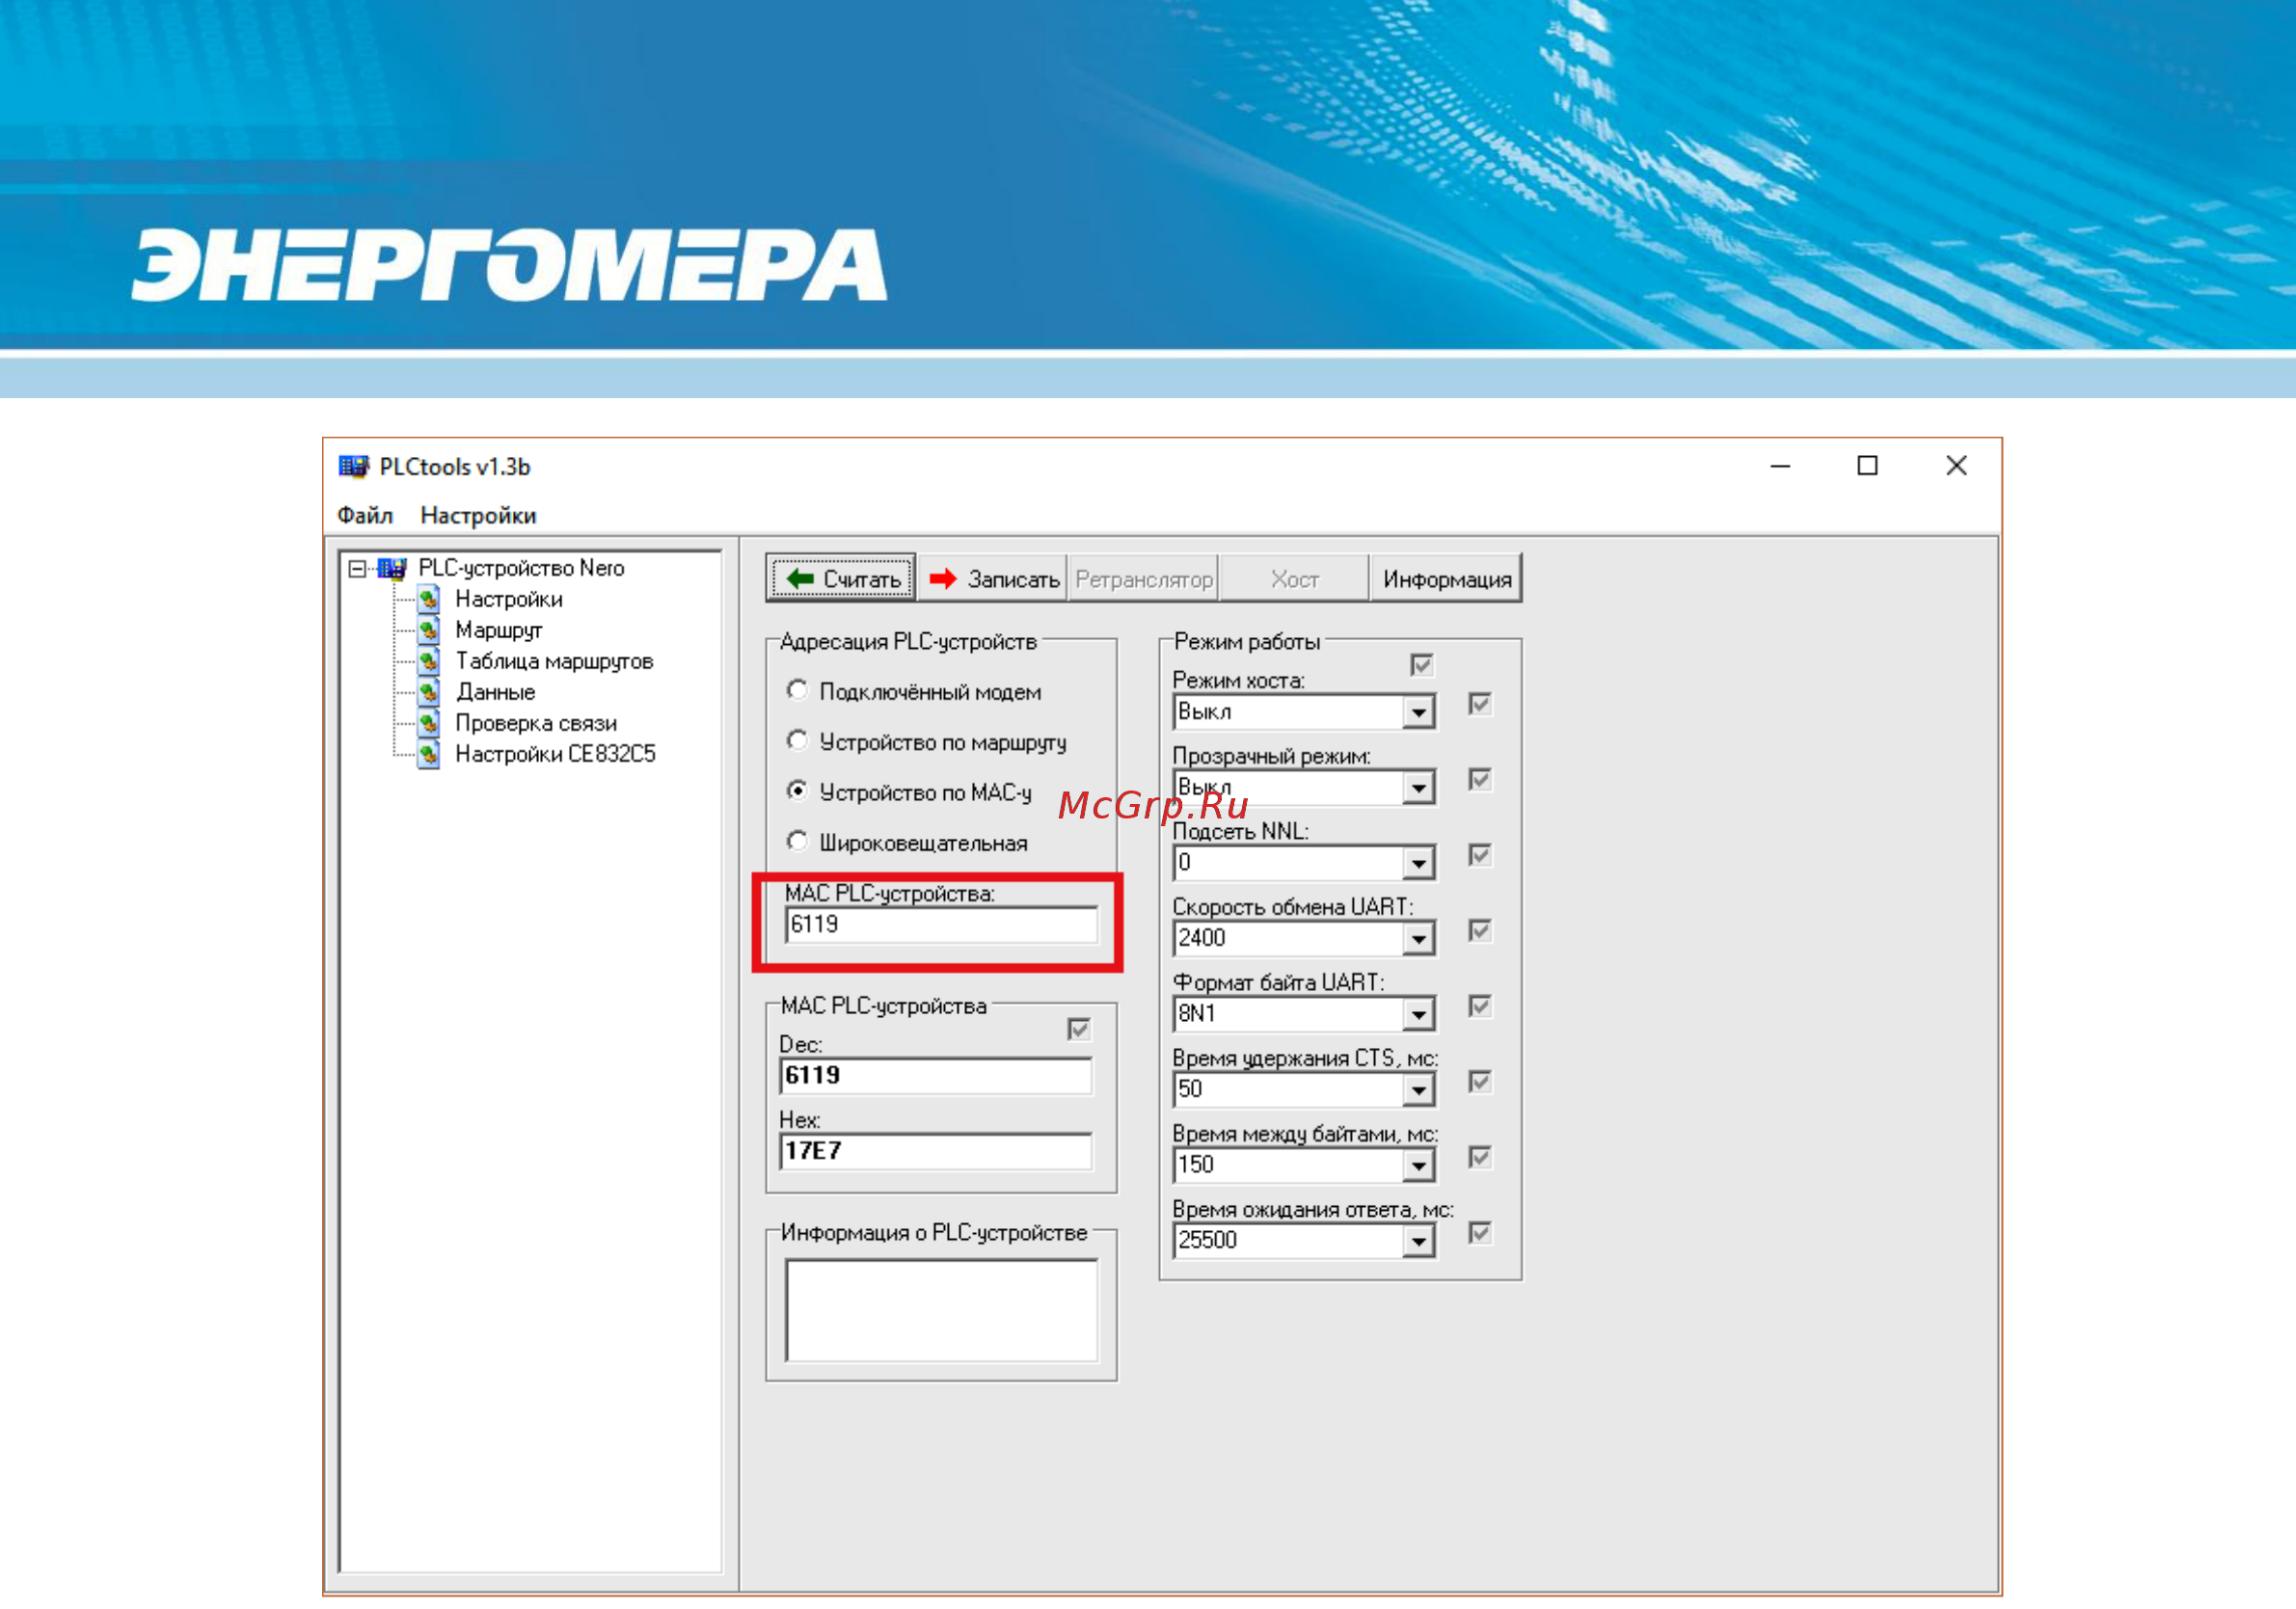Close the PLCtools window

point(1956,466)
